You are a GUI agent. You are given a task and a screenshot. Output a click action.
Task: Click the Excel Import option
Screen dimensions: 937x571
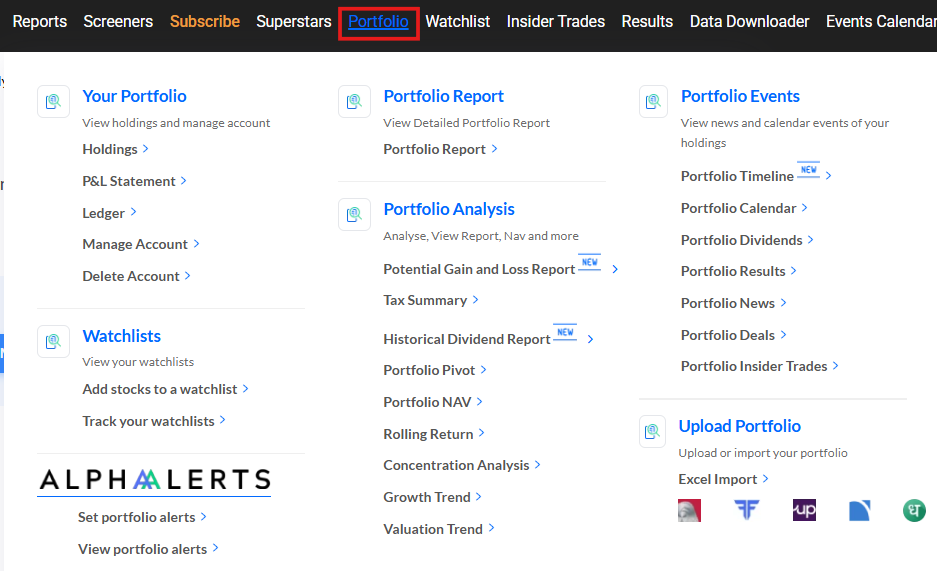pos(718,479)
